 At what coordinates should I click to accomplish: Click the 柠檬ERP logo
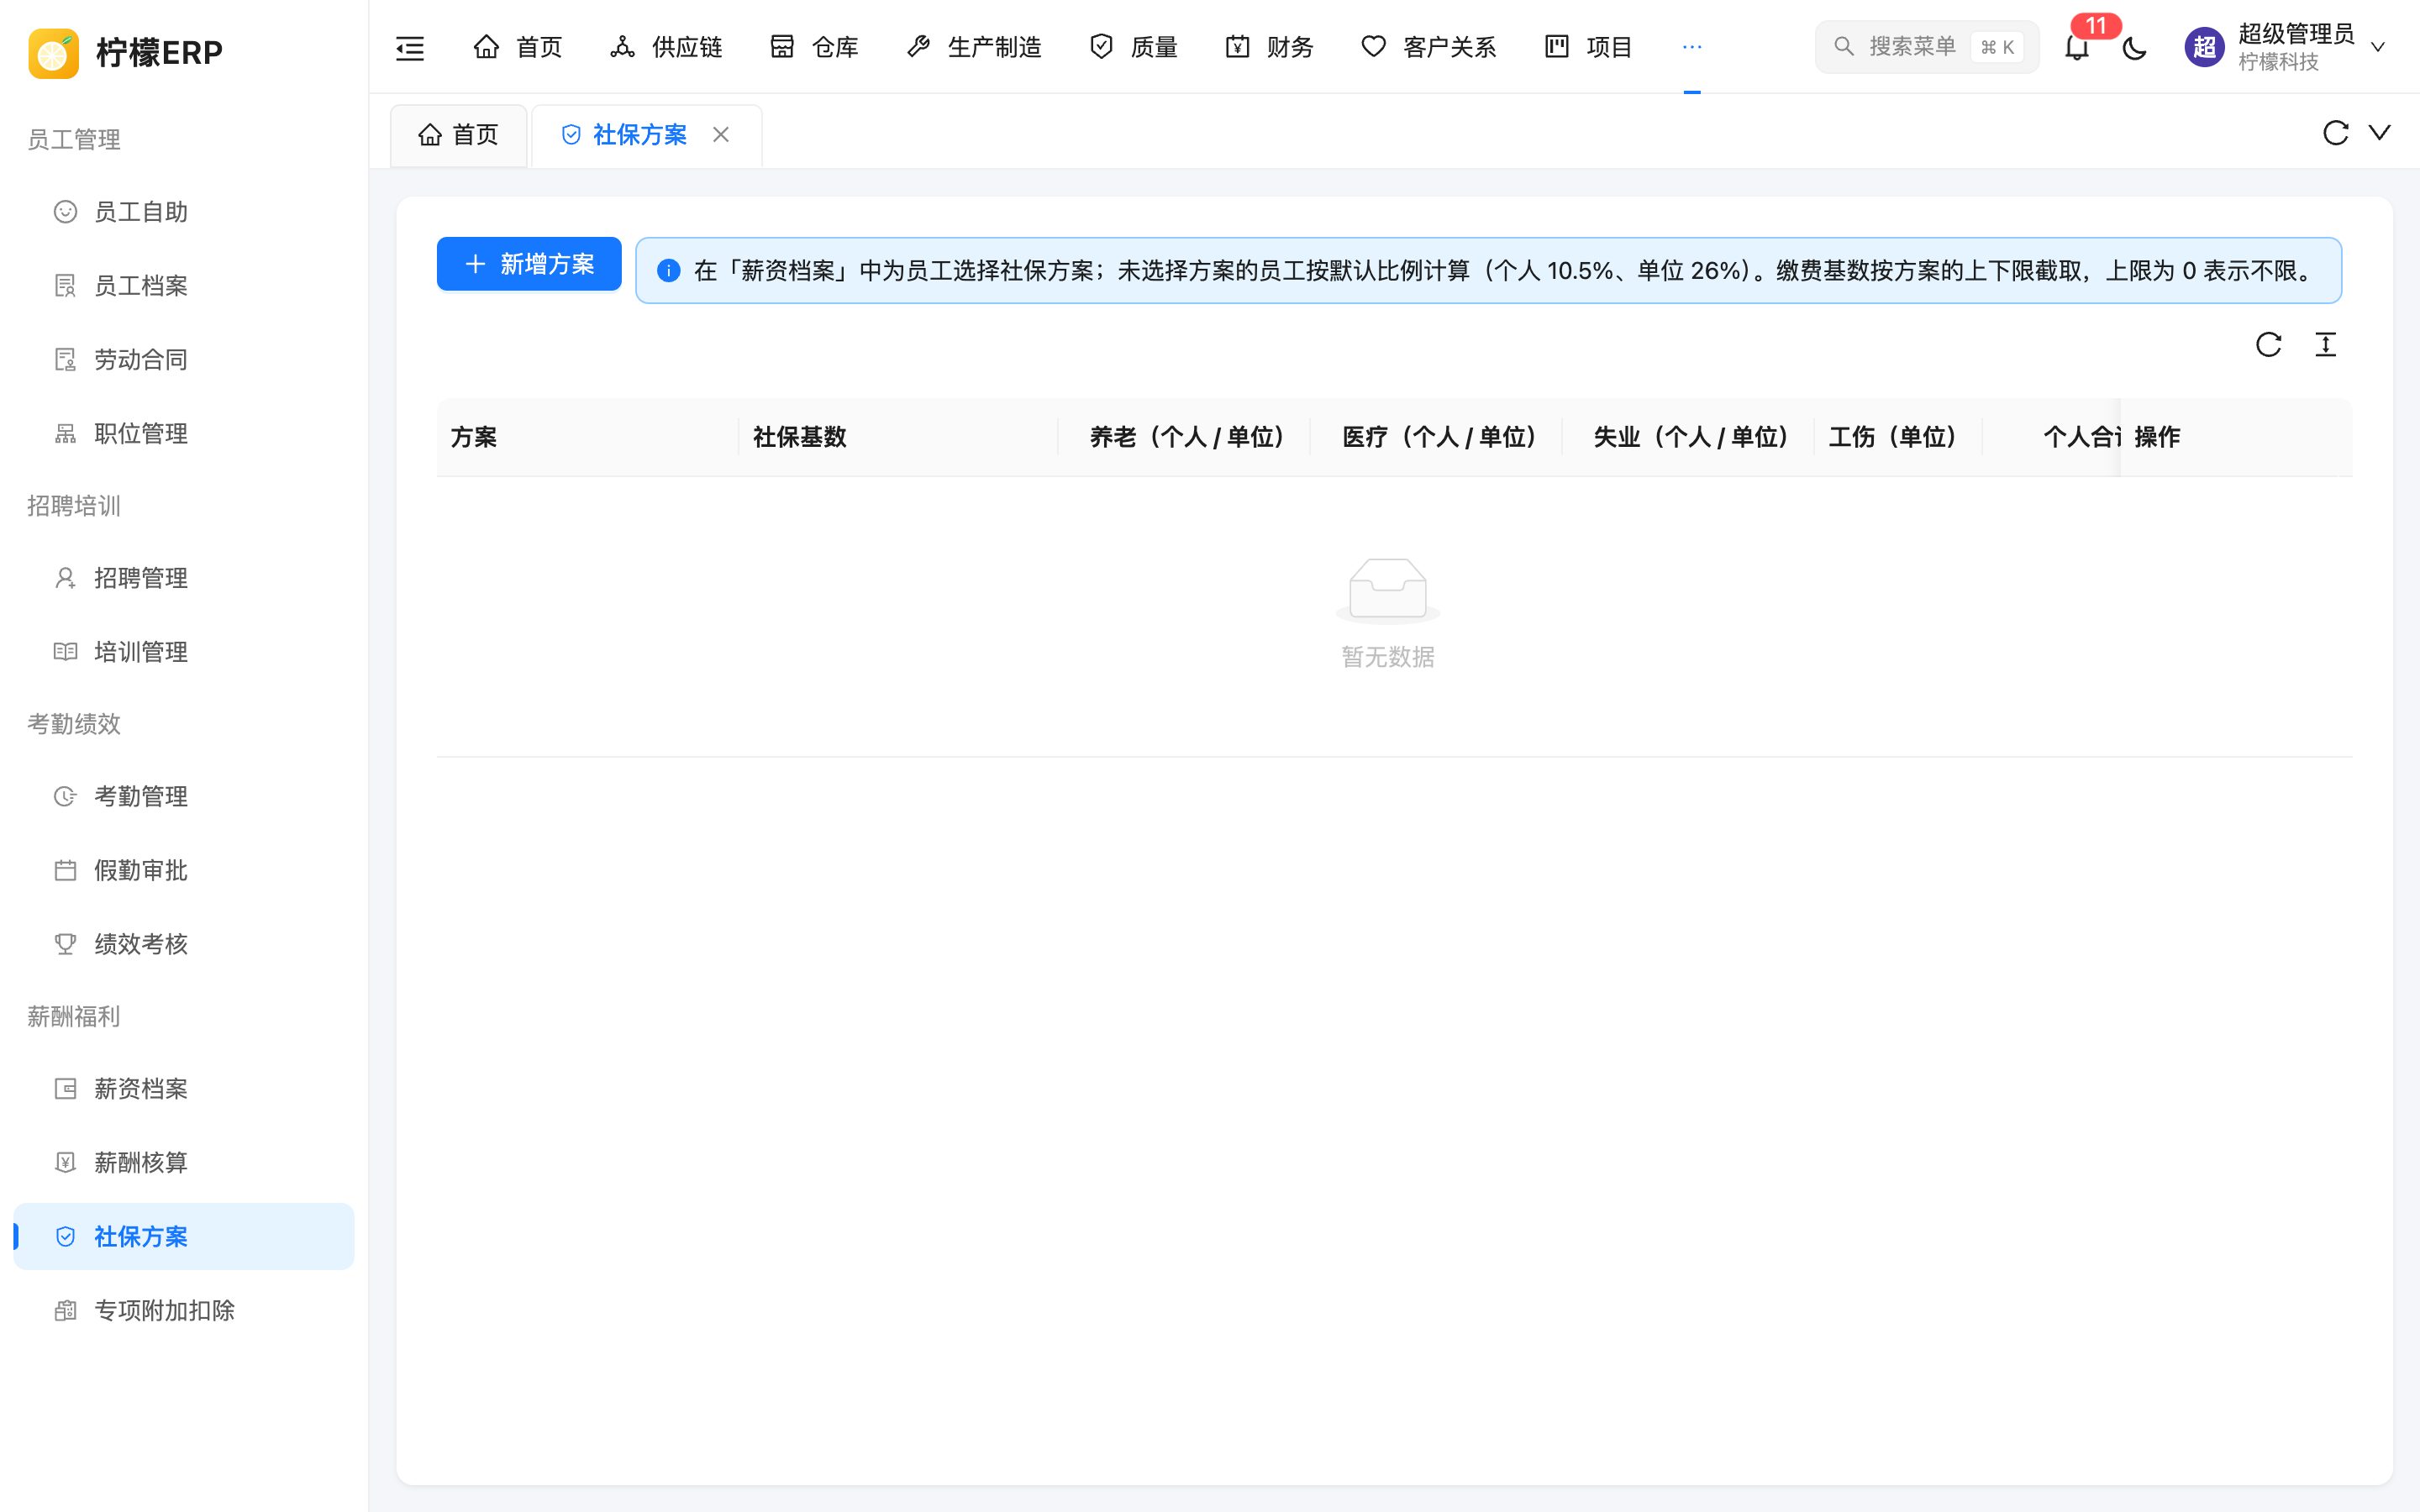(126, 52)
